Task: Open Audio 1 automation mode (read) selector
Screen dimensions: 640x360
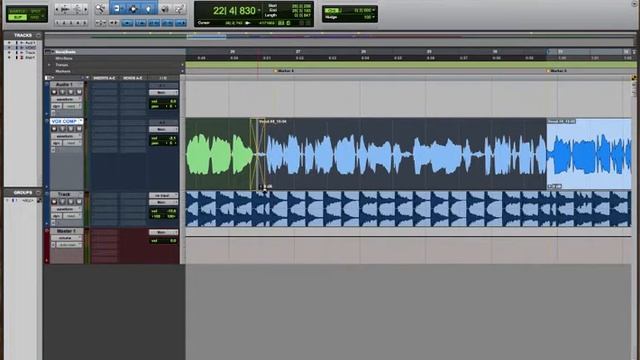Action: (x=72, y=106)
